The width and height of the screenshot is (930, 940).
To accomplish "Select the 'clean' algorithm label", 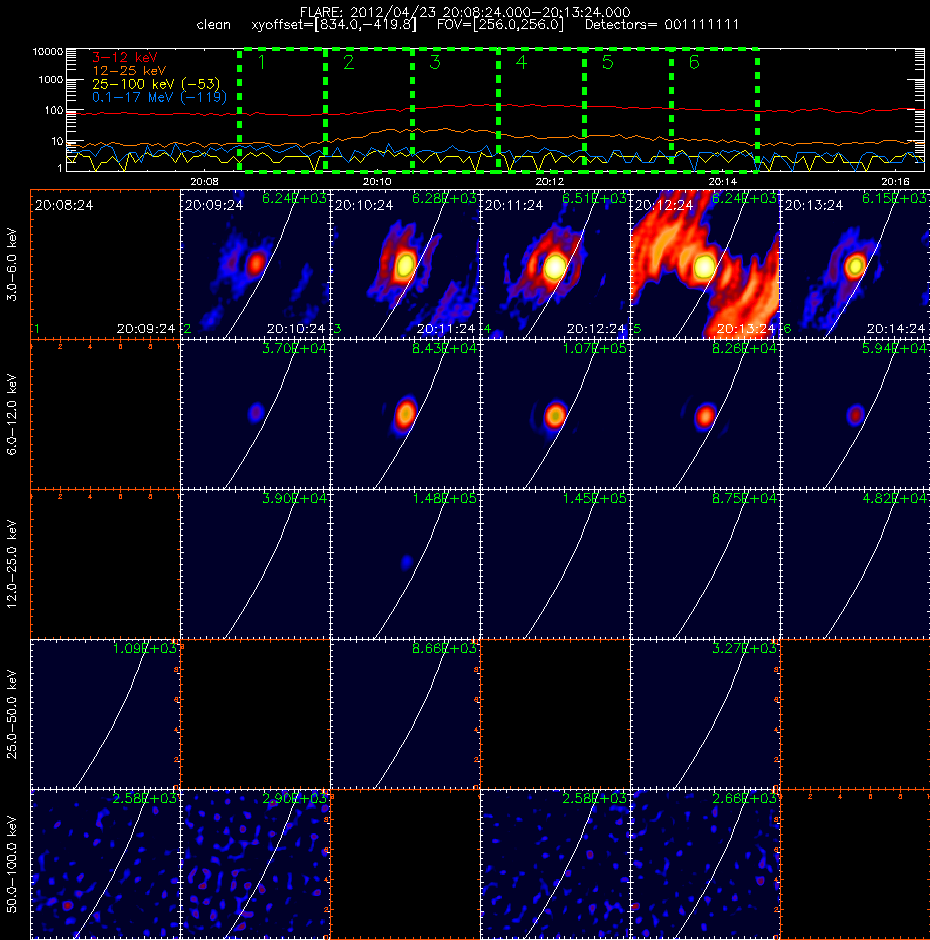I will pos(213,25).
